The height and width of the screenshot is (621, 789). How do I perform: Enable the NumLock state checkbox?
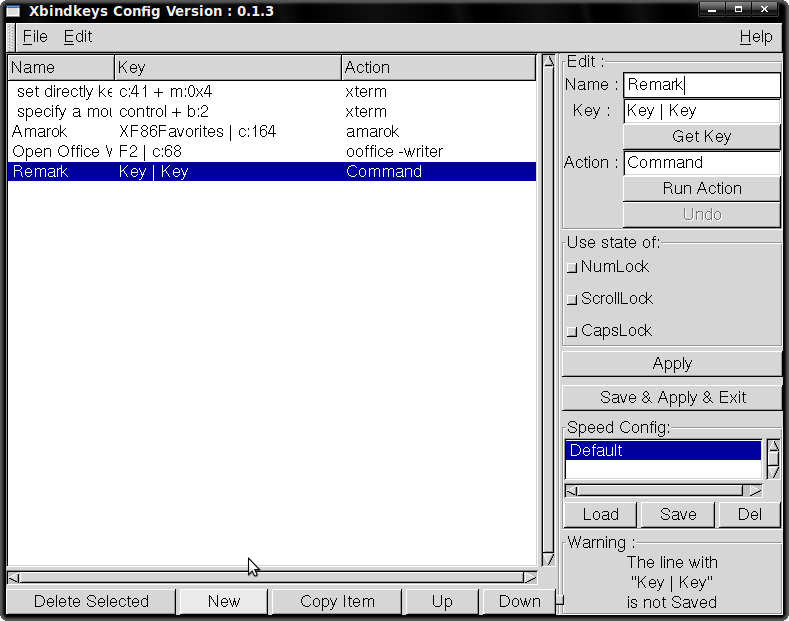572,267
